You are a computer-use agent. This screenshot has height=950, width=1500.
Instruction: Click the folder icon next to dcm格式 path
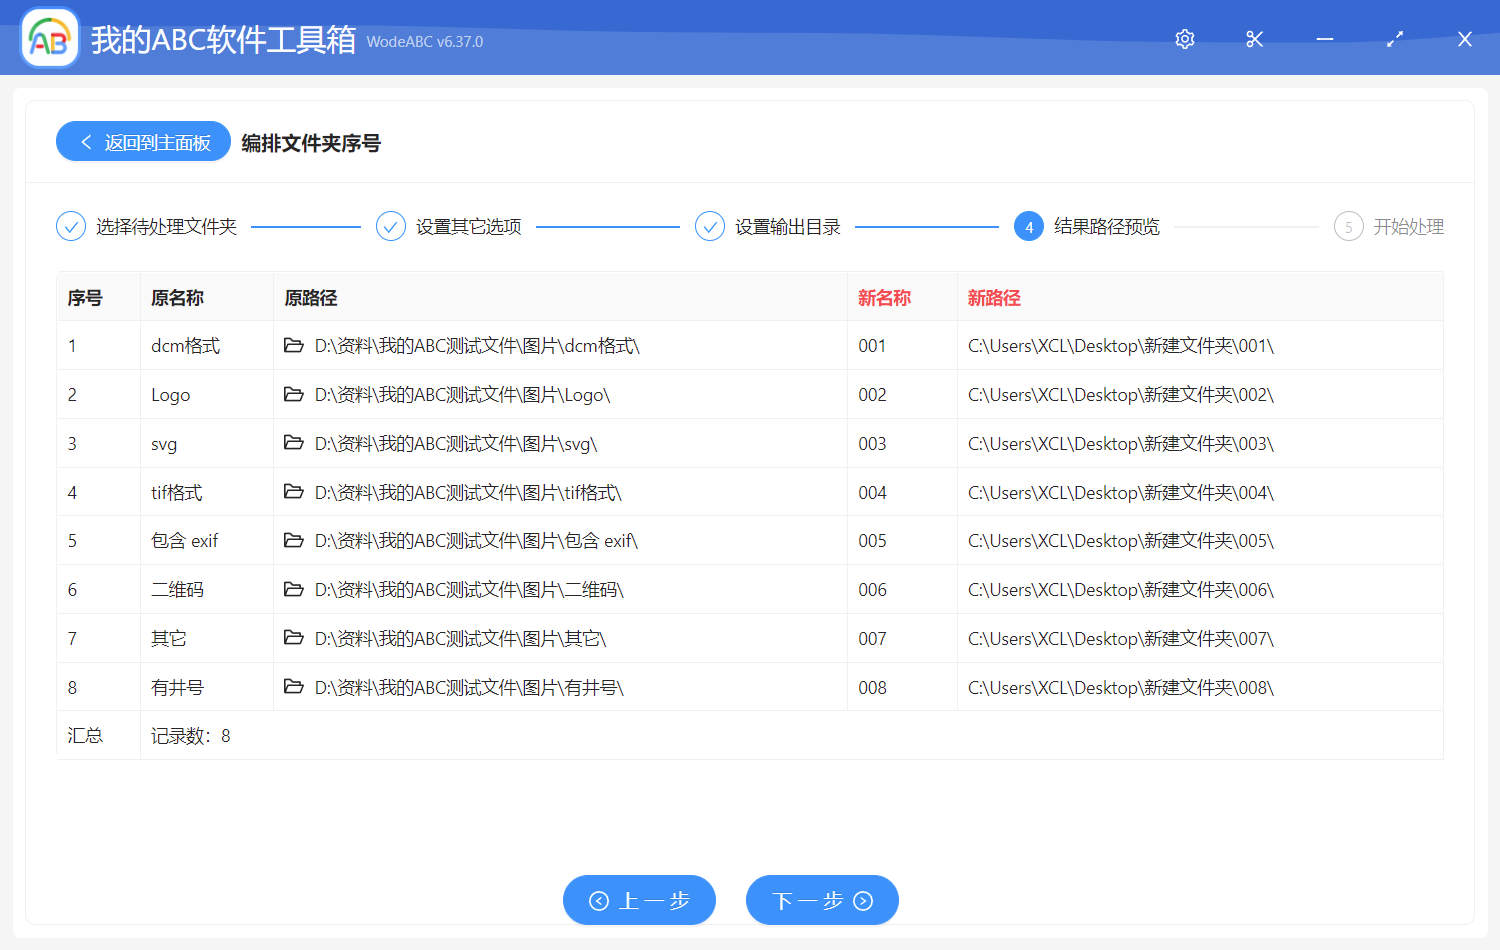point(293,345)
